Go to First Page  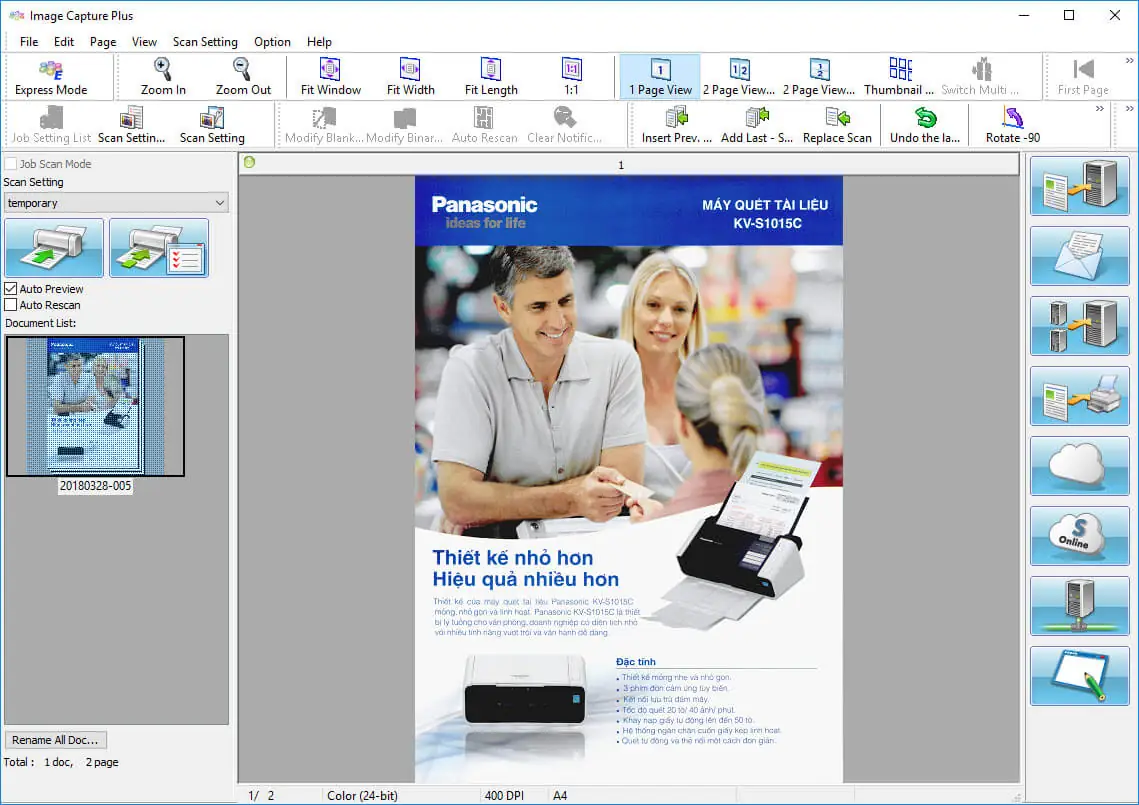[1082, 77]
